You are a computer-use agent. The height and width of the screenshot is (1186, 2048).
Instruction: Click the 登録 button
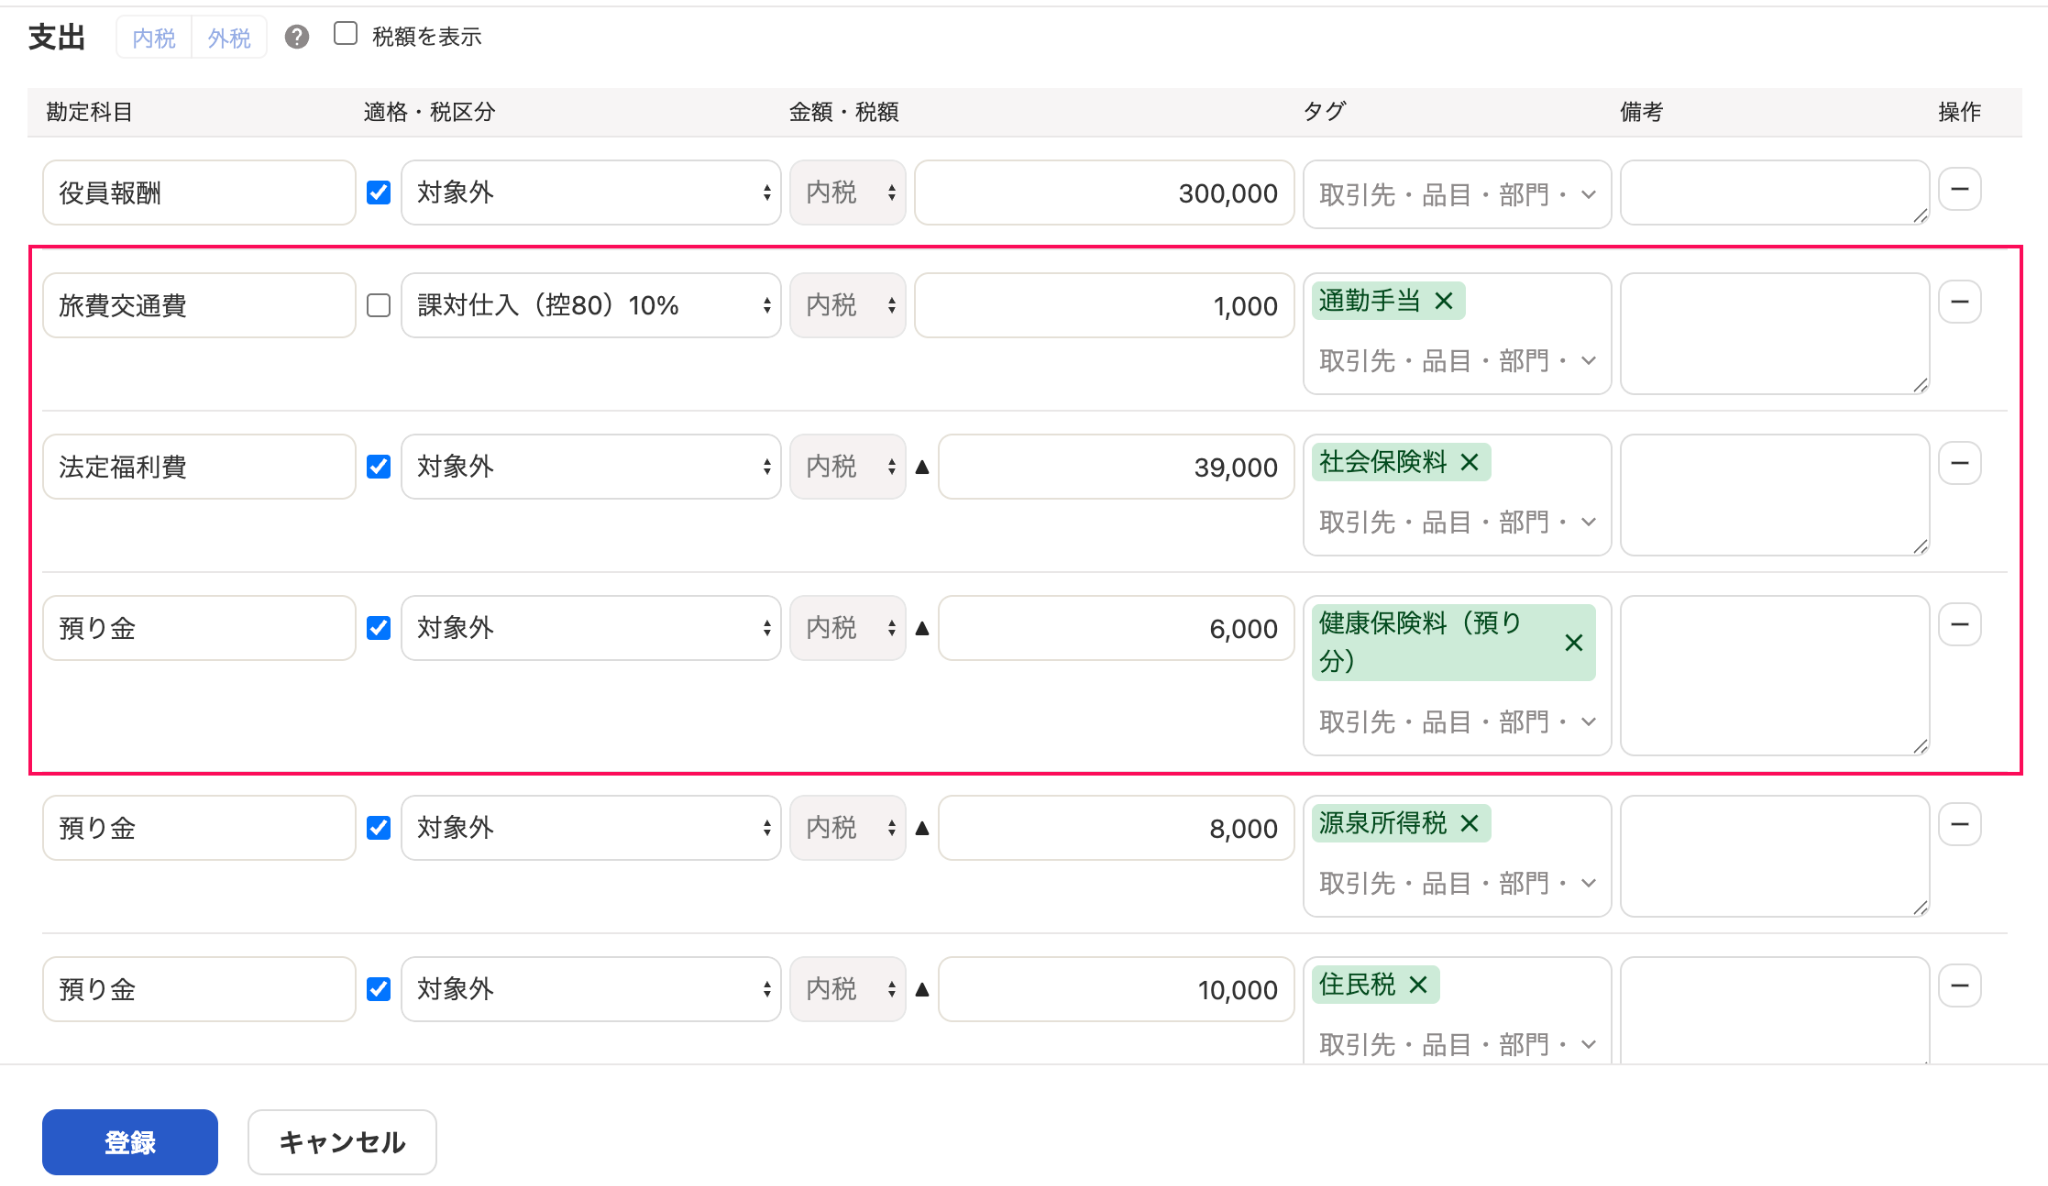pyautogui.click(x=130, y=1142)
